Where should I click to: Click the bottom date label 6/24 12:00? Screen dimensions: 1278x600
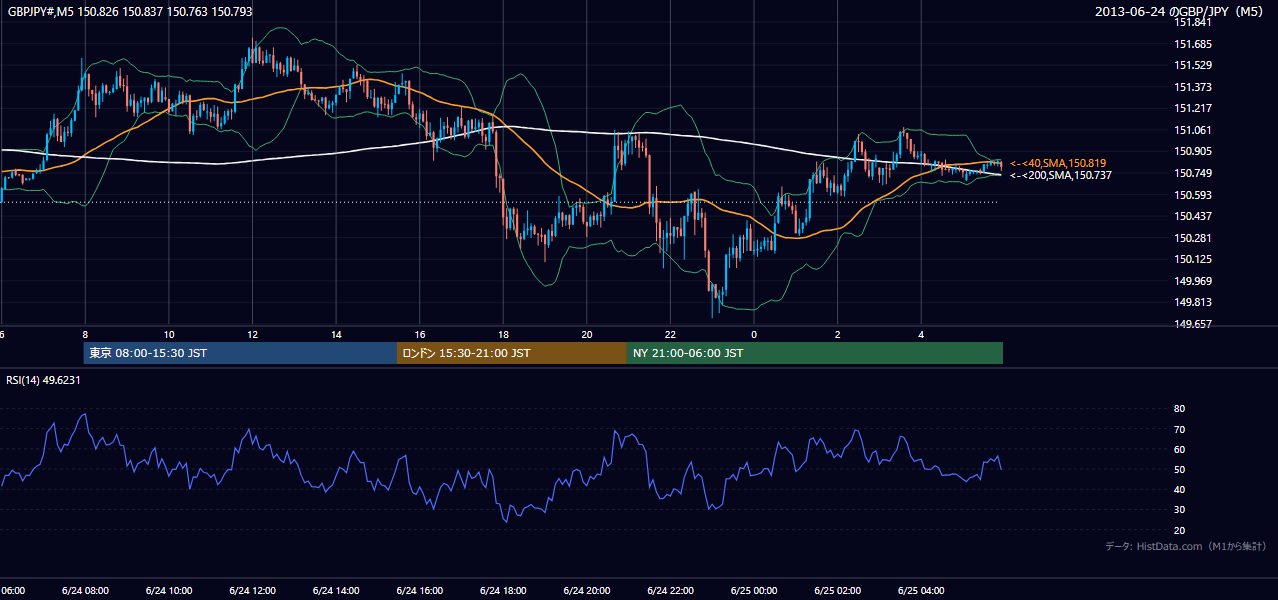pyautogui.click(x=253, y=590)
